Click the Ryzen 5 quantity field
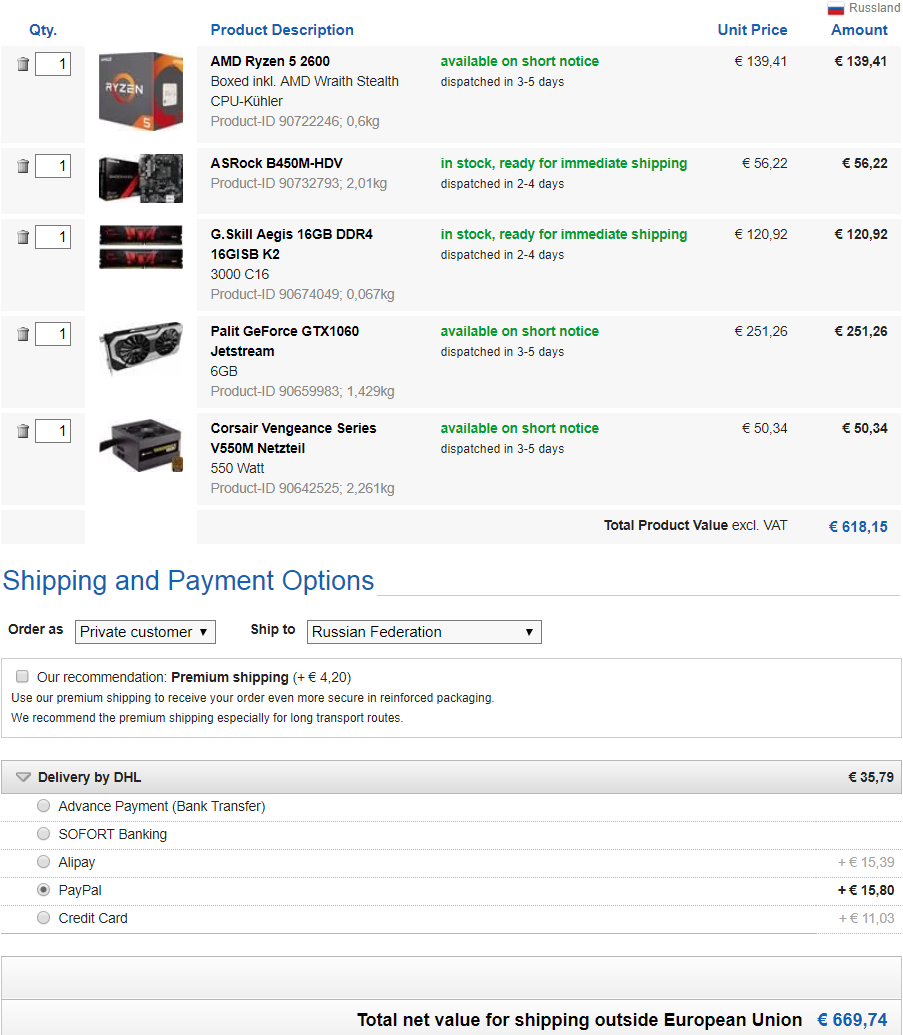 [x=53, y=65]
